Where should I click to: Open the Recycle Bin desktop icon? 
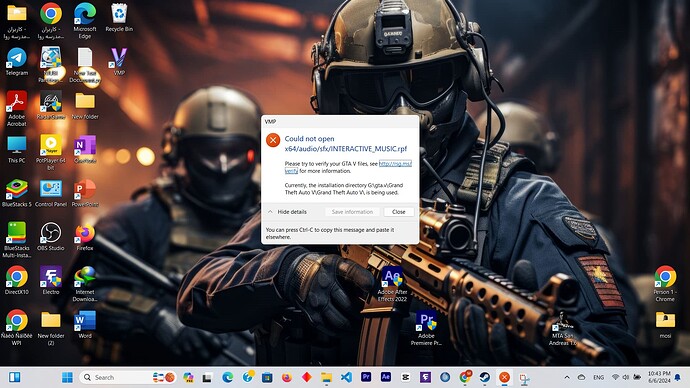coord(119,18)
